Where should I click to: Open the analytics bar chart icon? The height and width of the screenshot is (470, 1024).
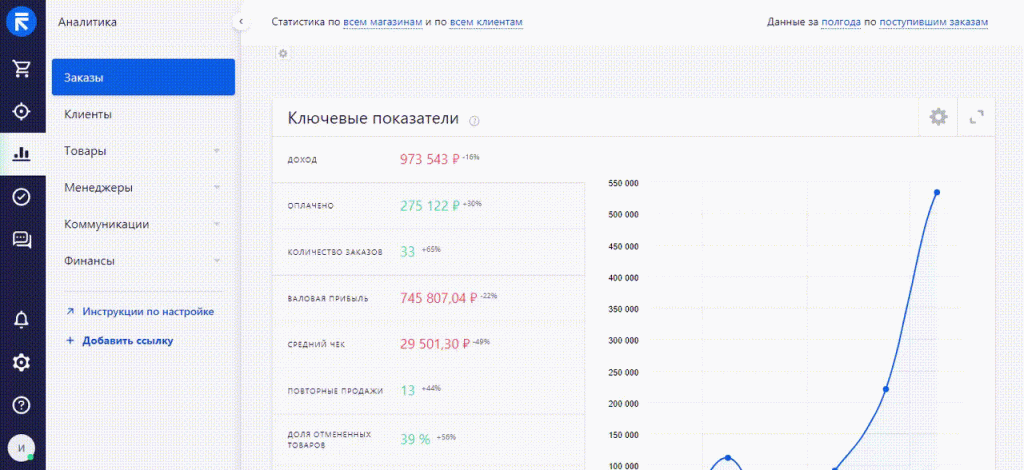21,154
